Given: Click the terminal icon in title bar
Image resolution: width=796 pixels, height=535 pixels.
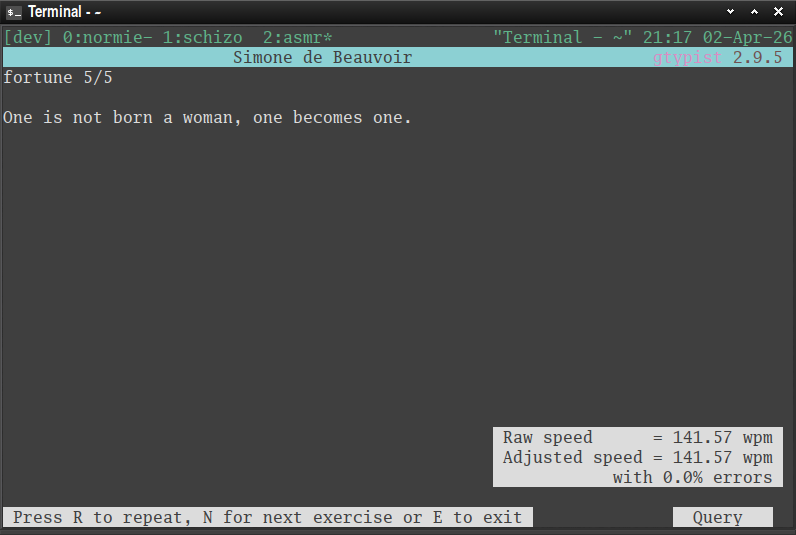Looking at the screenshot, I should click(14, 12).
